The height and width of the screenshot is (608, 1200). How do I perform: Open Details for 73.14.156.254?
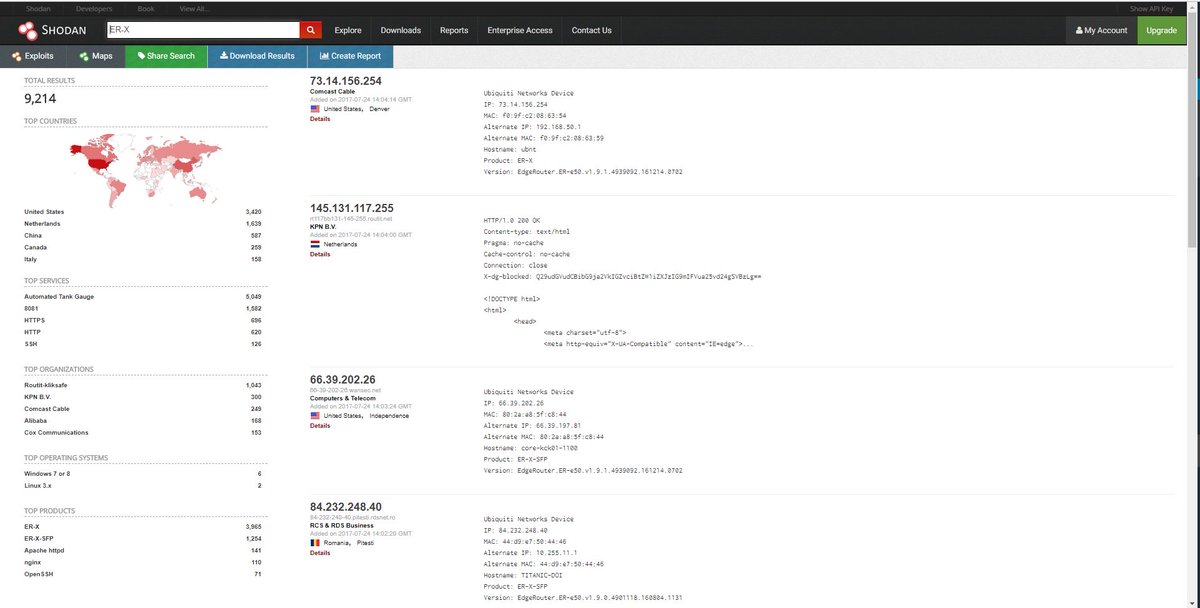tap(320, 118)
